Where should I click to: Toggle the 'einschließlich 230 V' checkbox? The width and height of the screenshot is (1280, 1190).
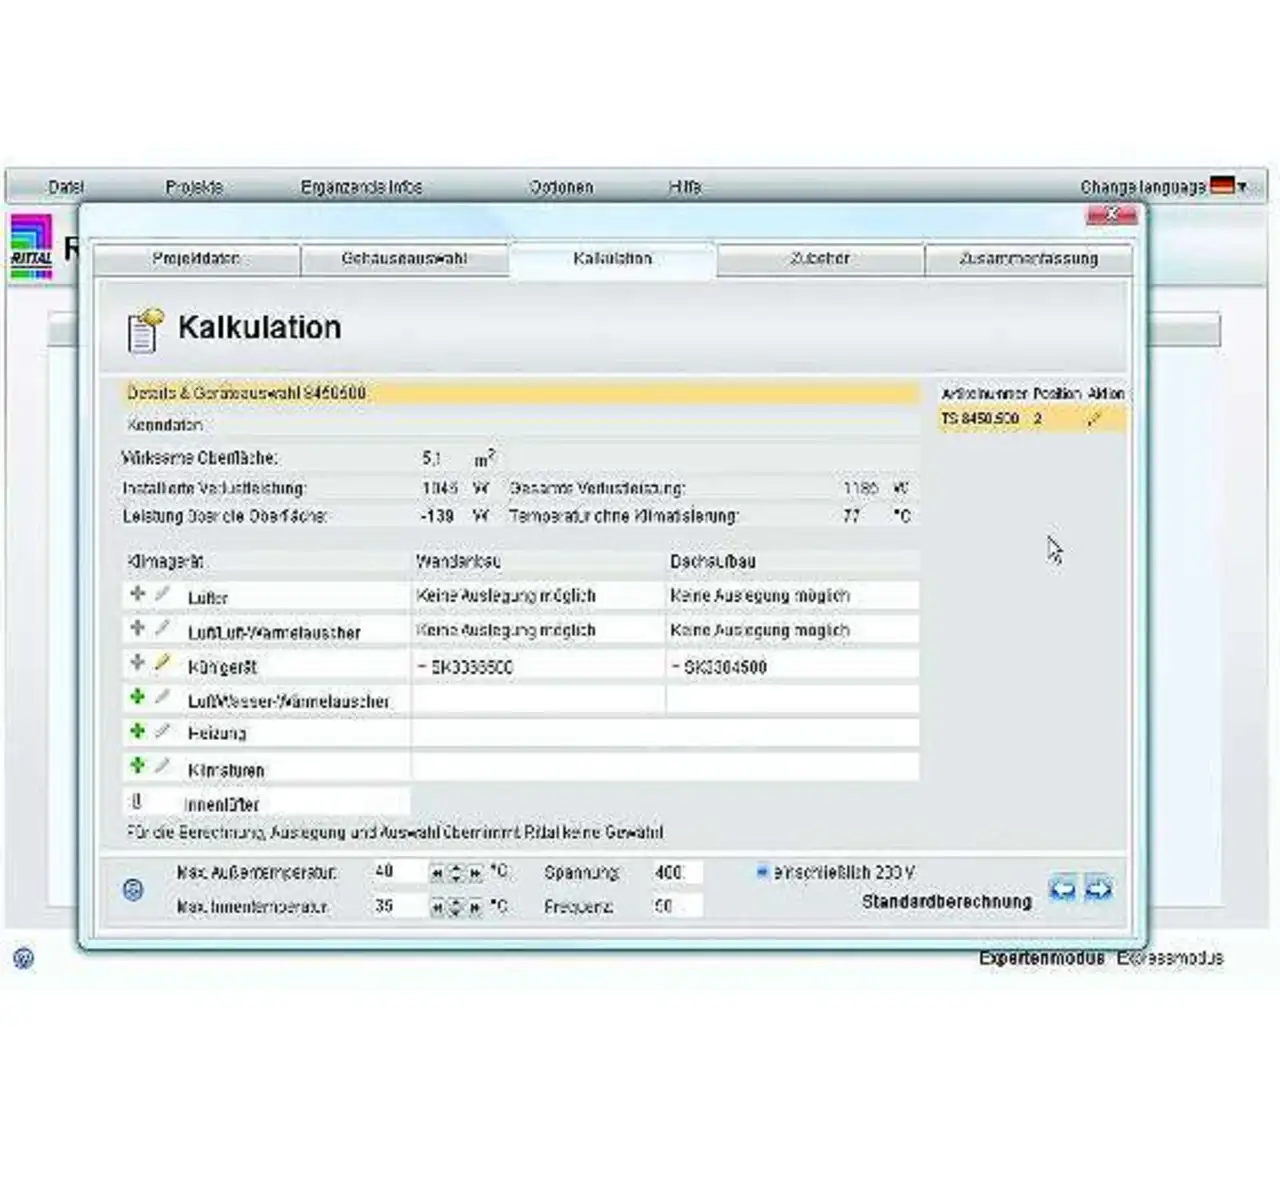coord(761,872)
